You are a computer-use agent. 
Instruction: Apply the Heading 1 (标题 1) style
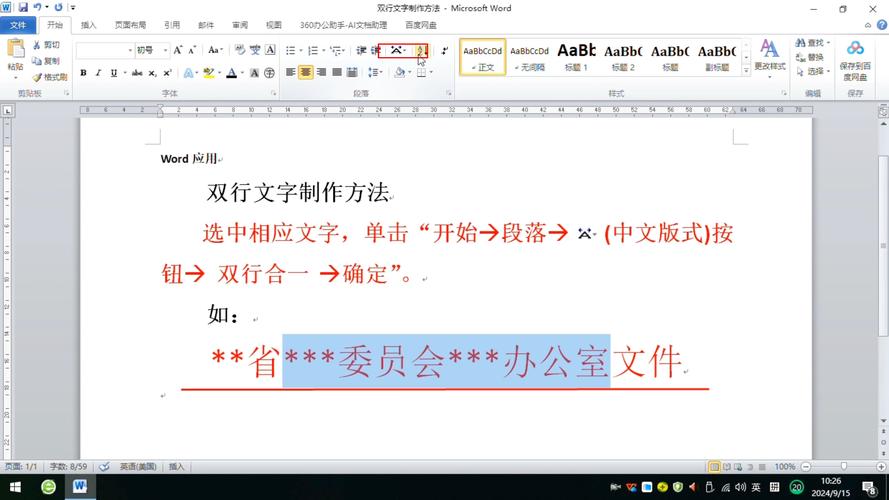click(576, 57)
